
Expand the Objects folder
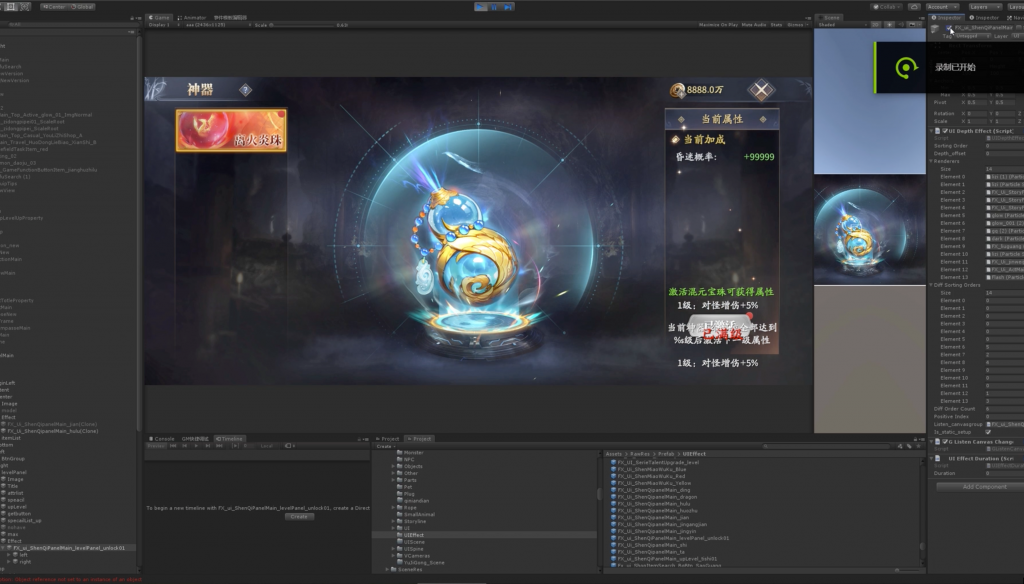[393, 466]
